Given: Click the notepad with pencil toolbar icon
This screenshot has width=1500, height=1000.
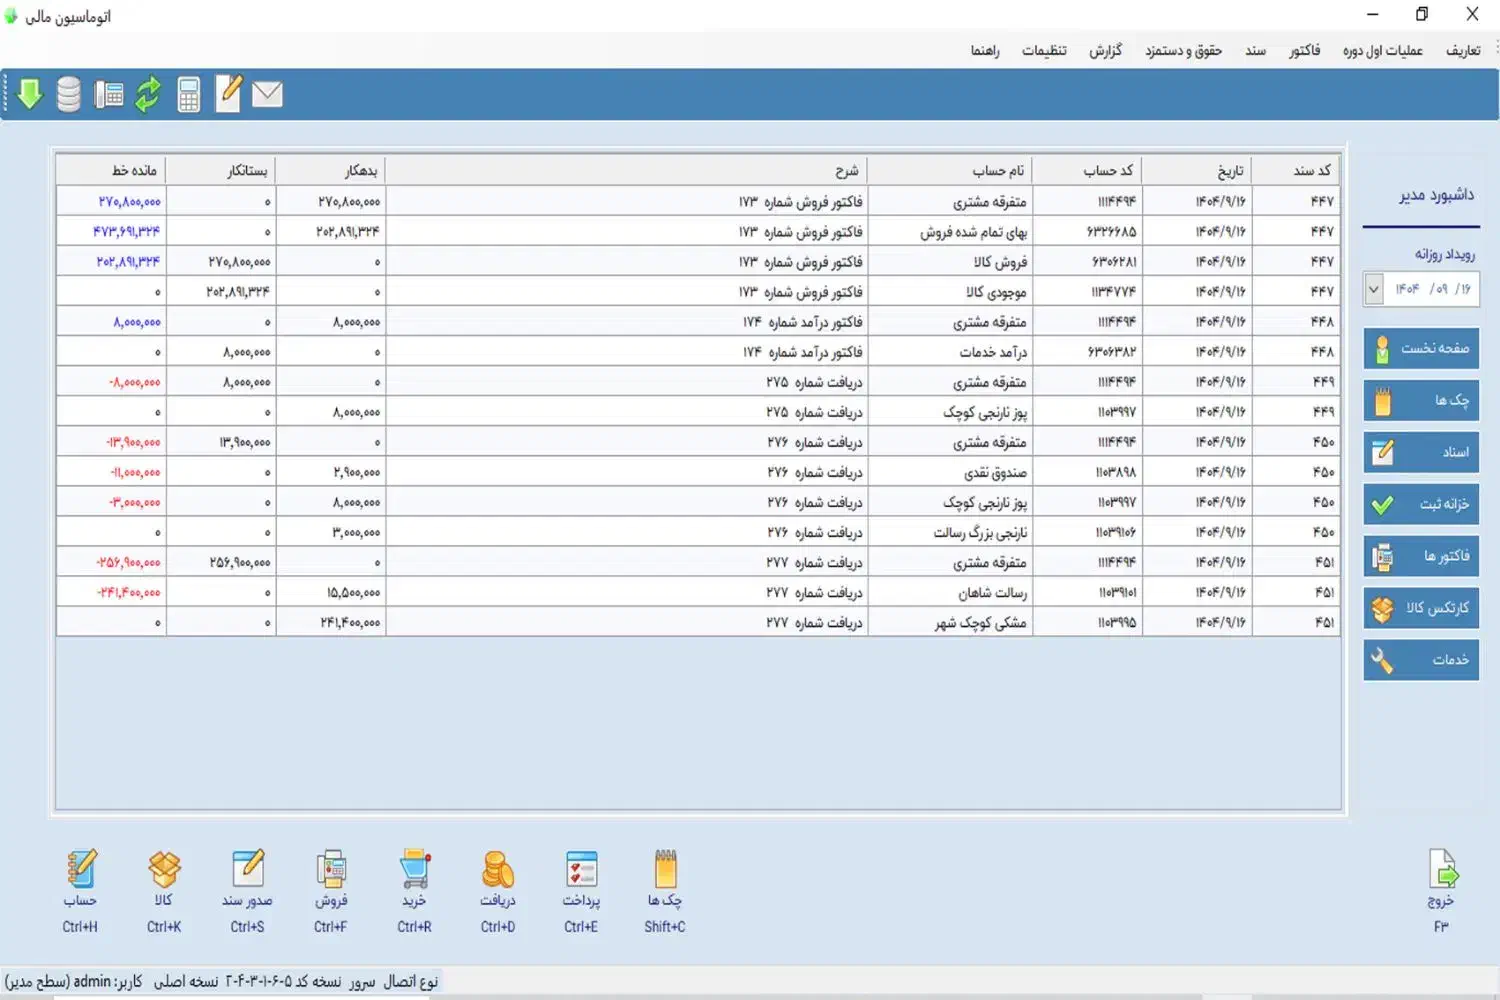Looking at the screenshot, I should [x=228, y=94].
